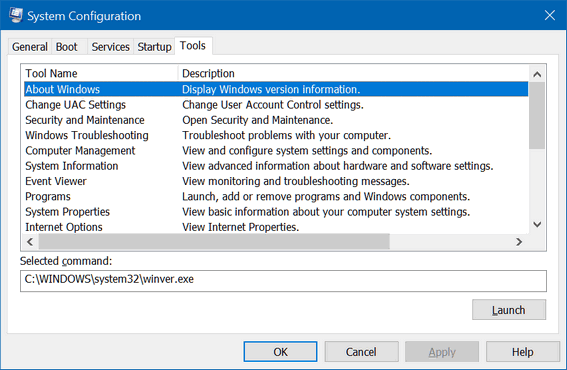Screen dimensions: 567x370
Task: Click the vertical scrollbar up arrow
Action: click(537, 74)
